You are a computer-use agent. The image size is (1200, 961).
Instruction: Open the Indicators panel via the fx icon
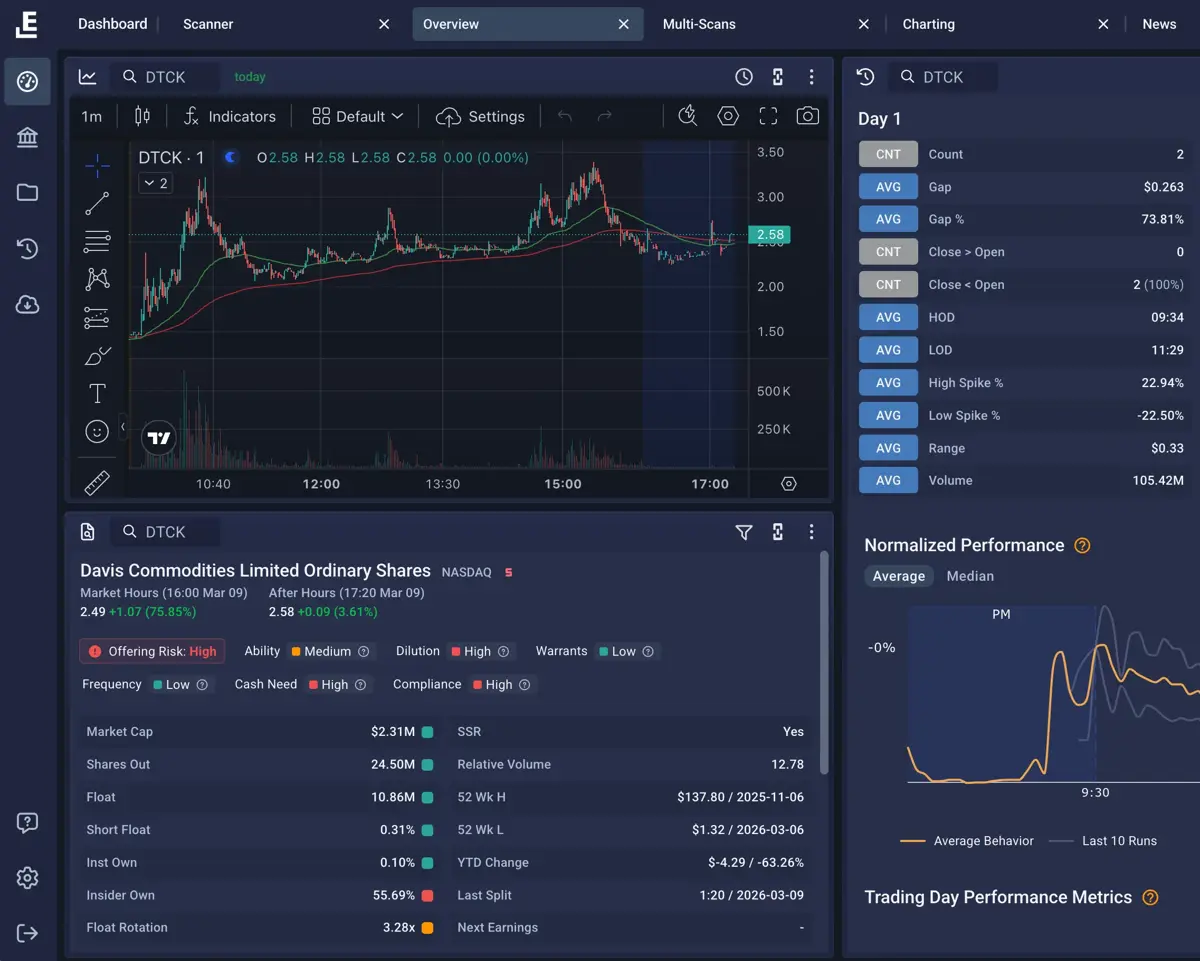click(191, 116)
